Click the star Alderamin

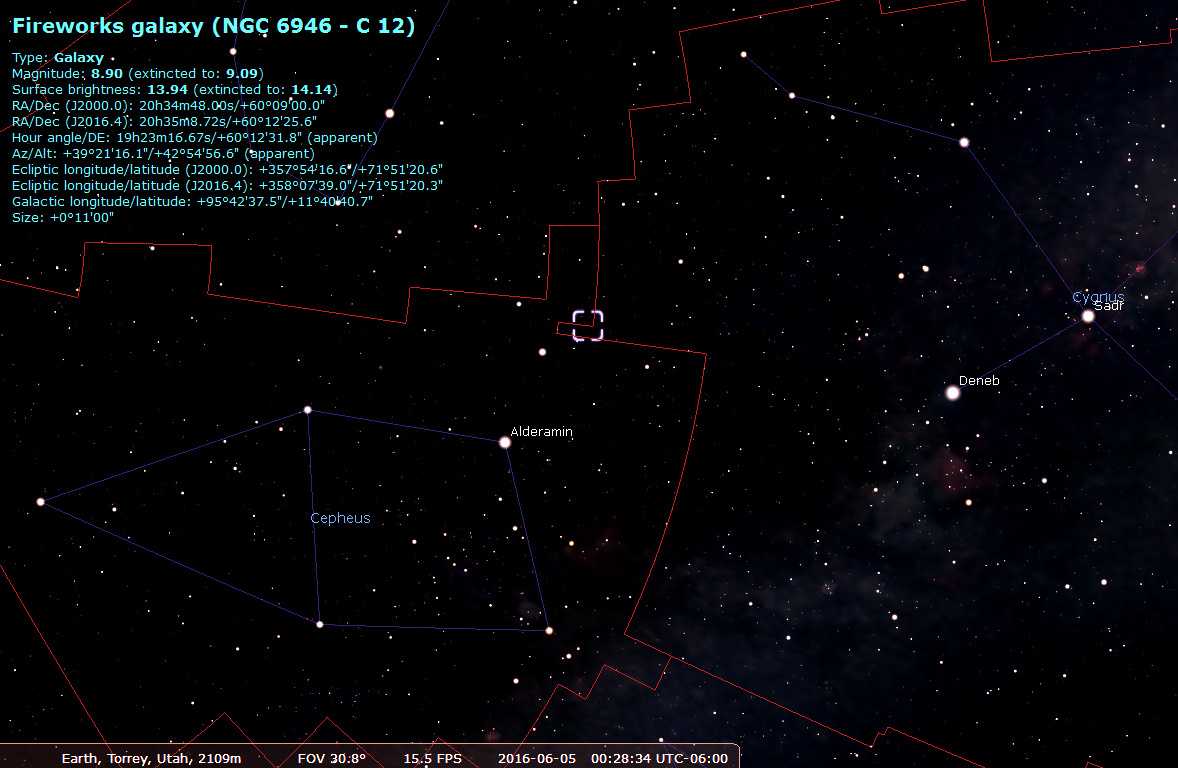[x=505, y=442]
